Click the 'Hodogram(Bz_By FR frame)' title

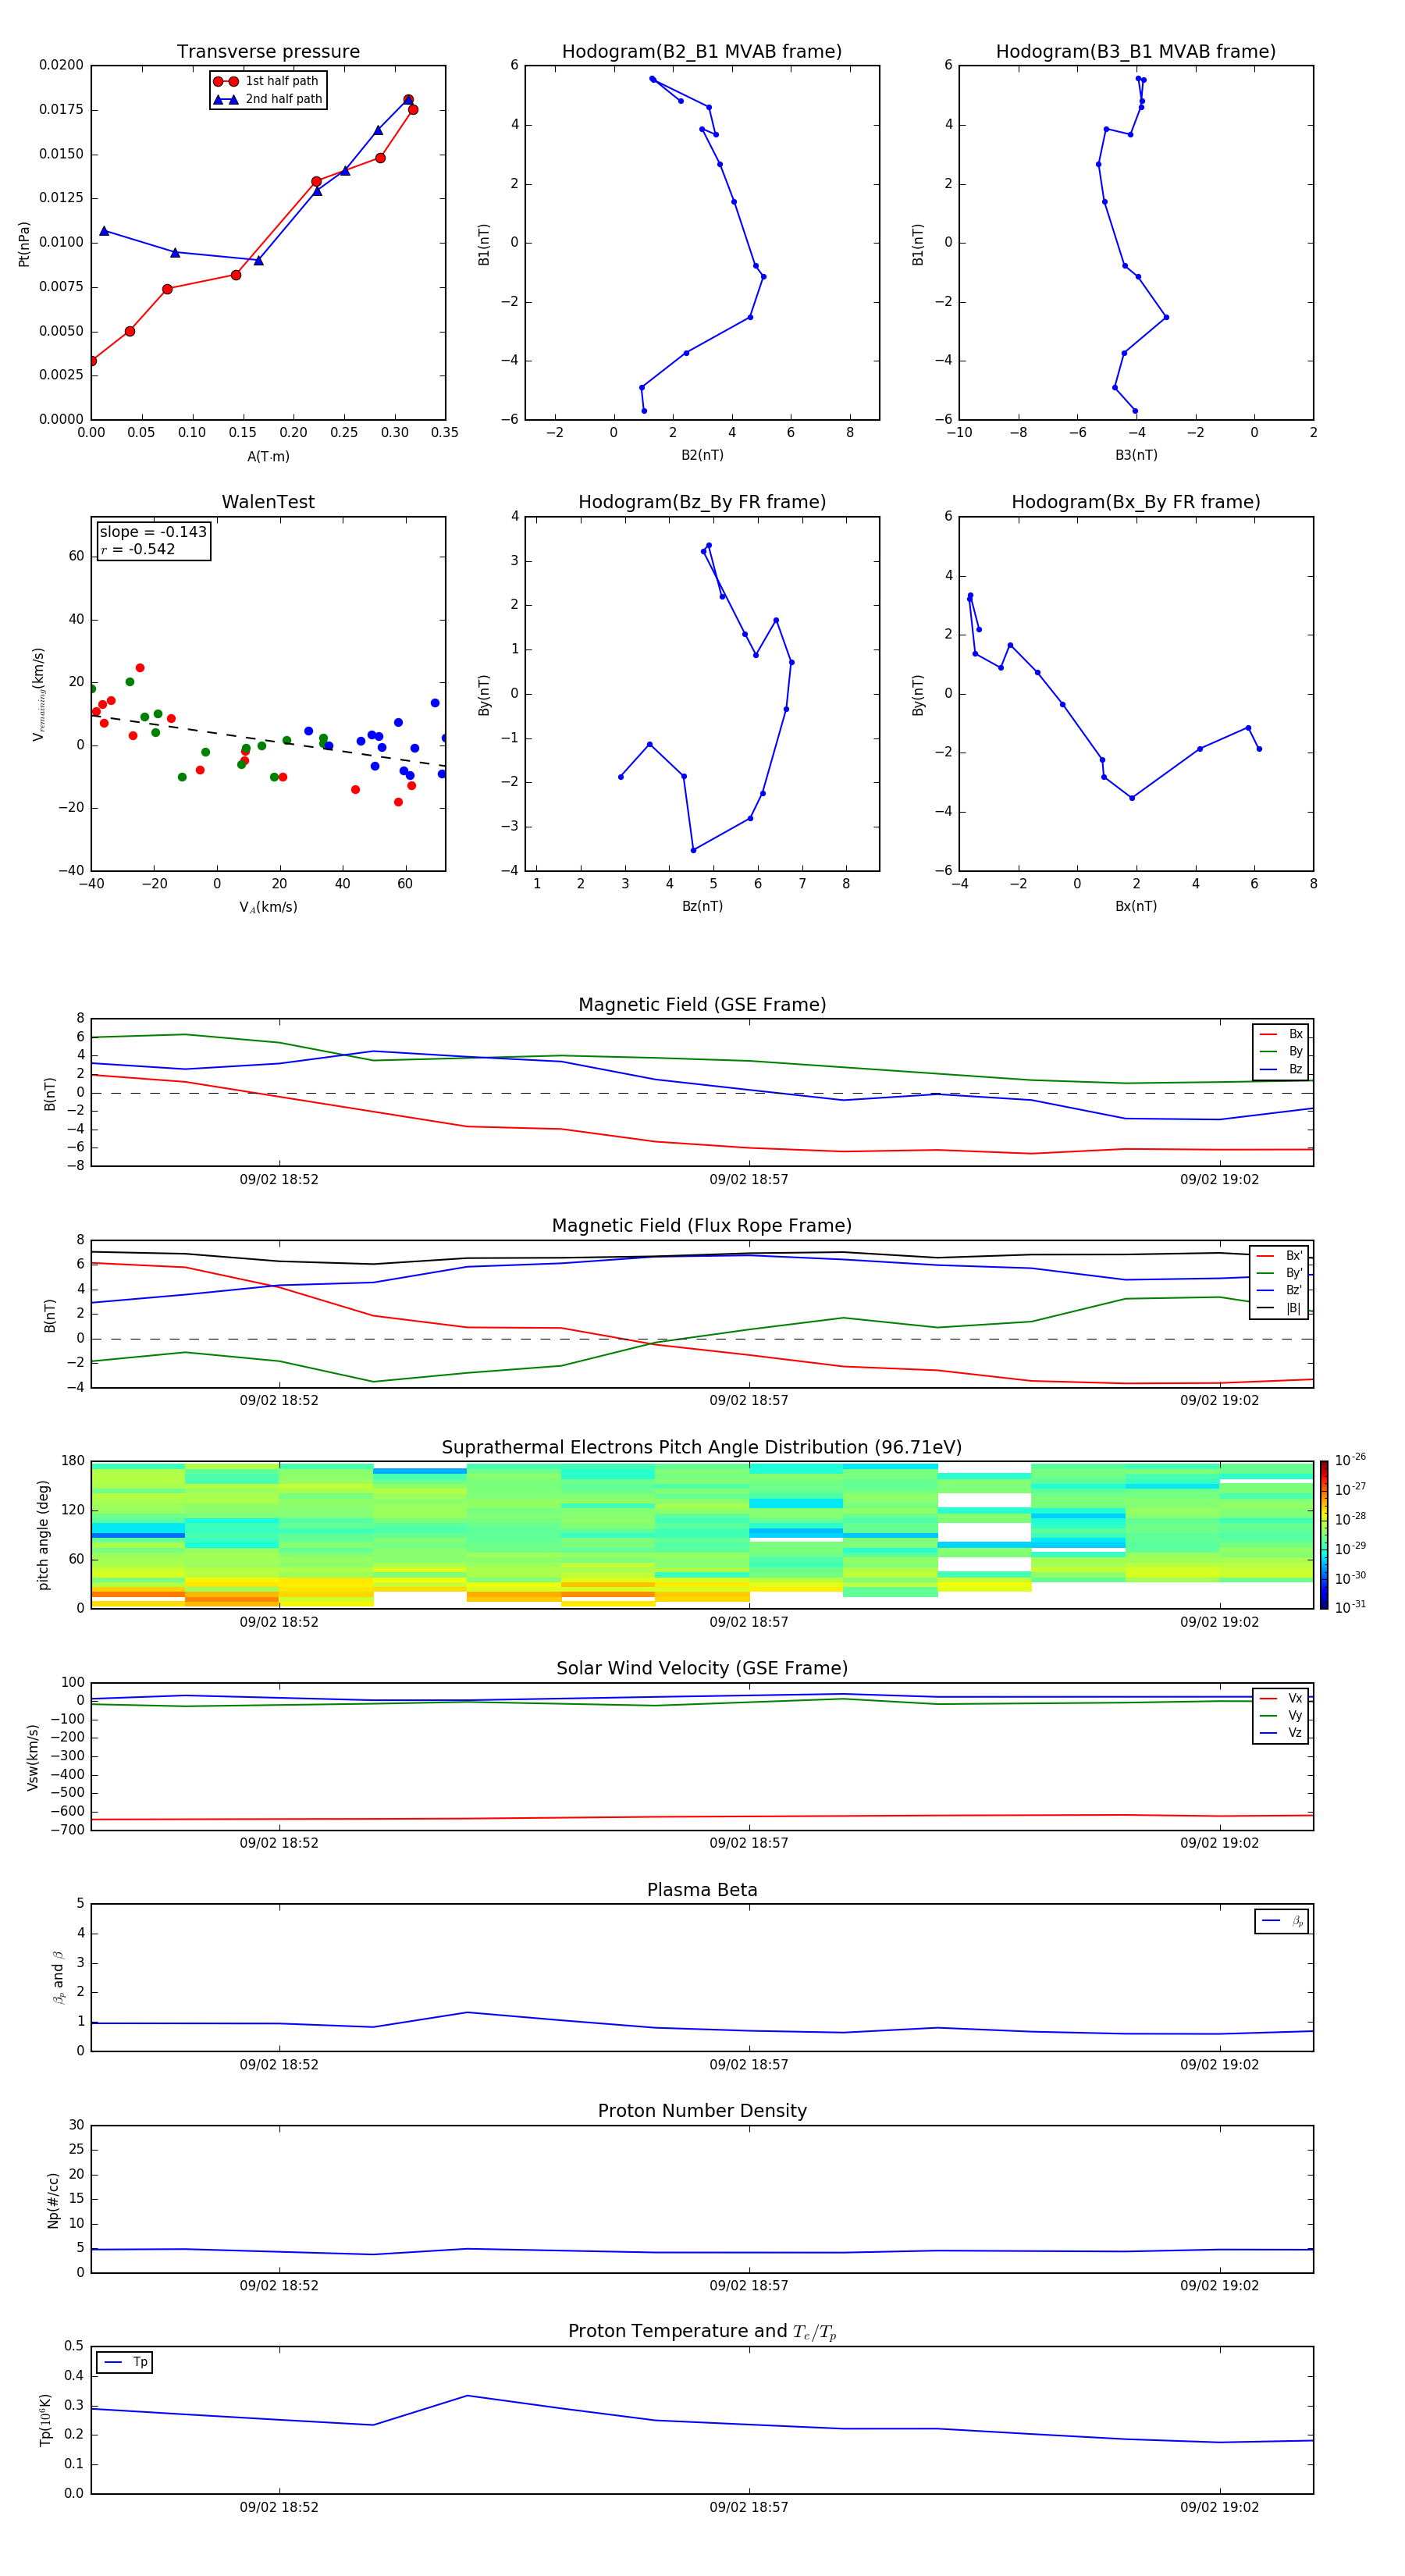click(702, 502)
